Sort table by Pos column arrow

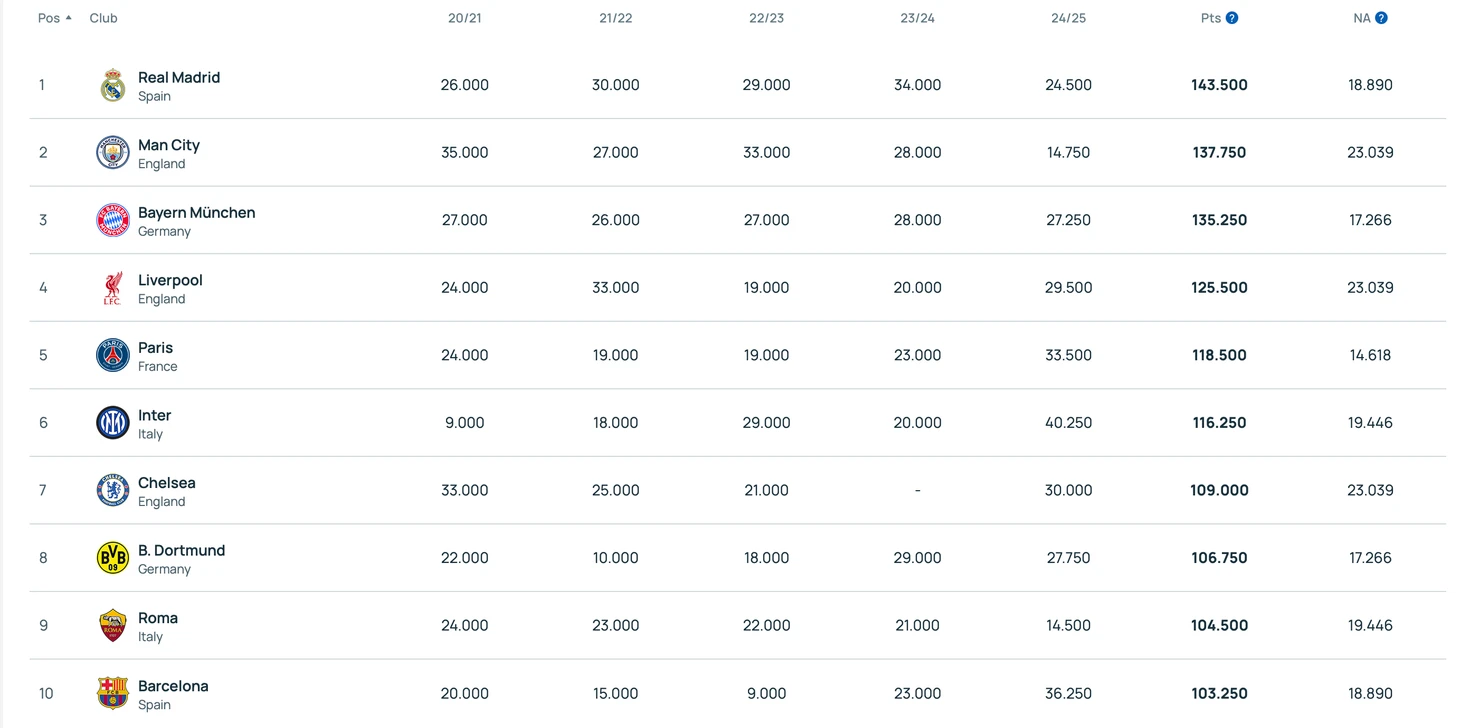(x=68, y=18)
